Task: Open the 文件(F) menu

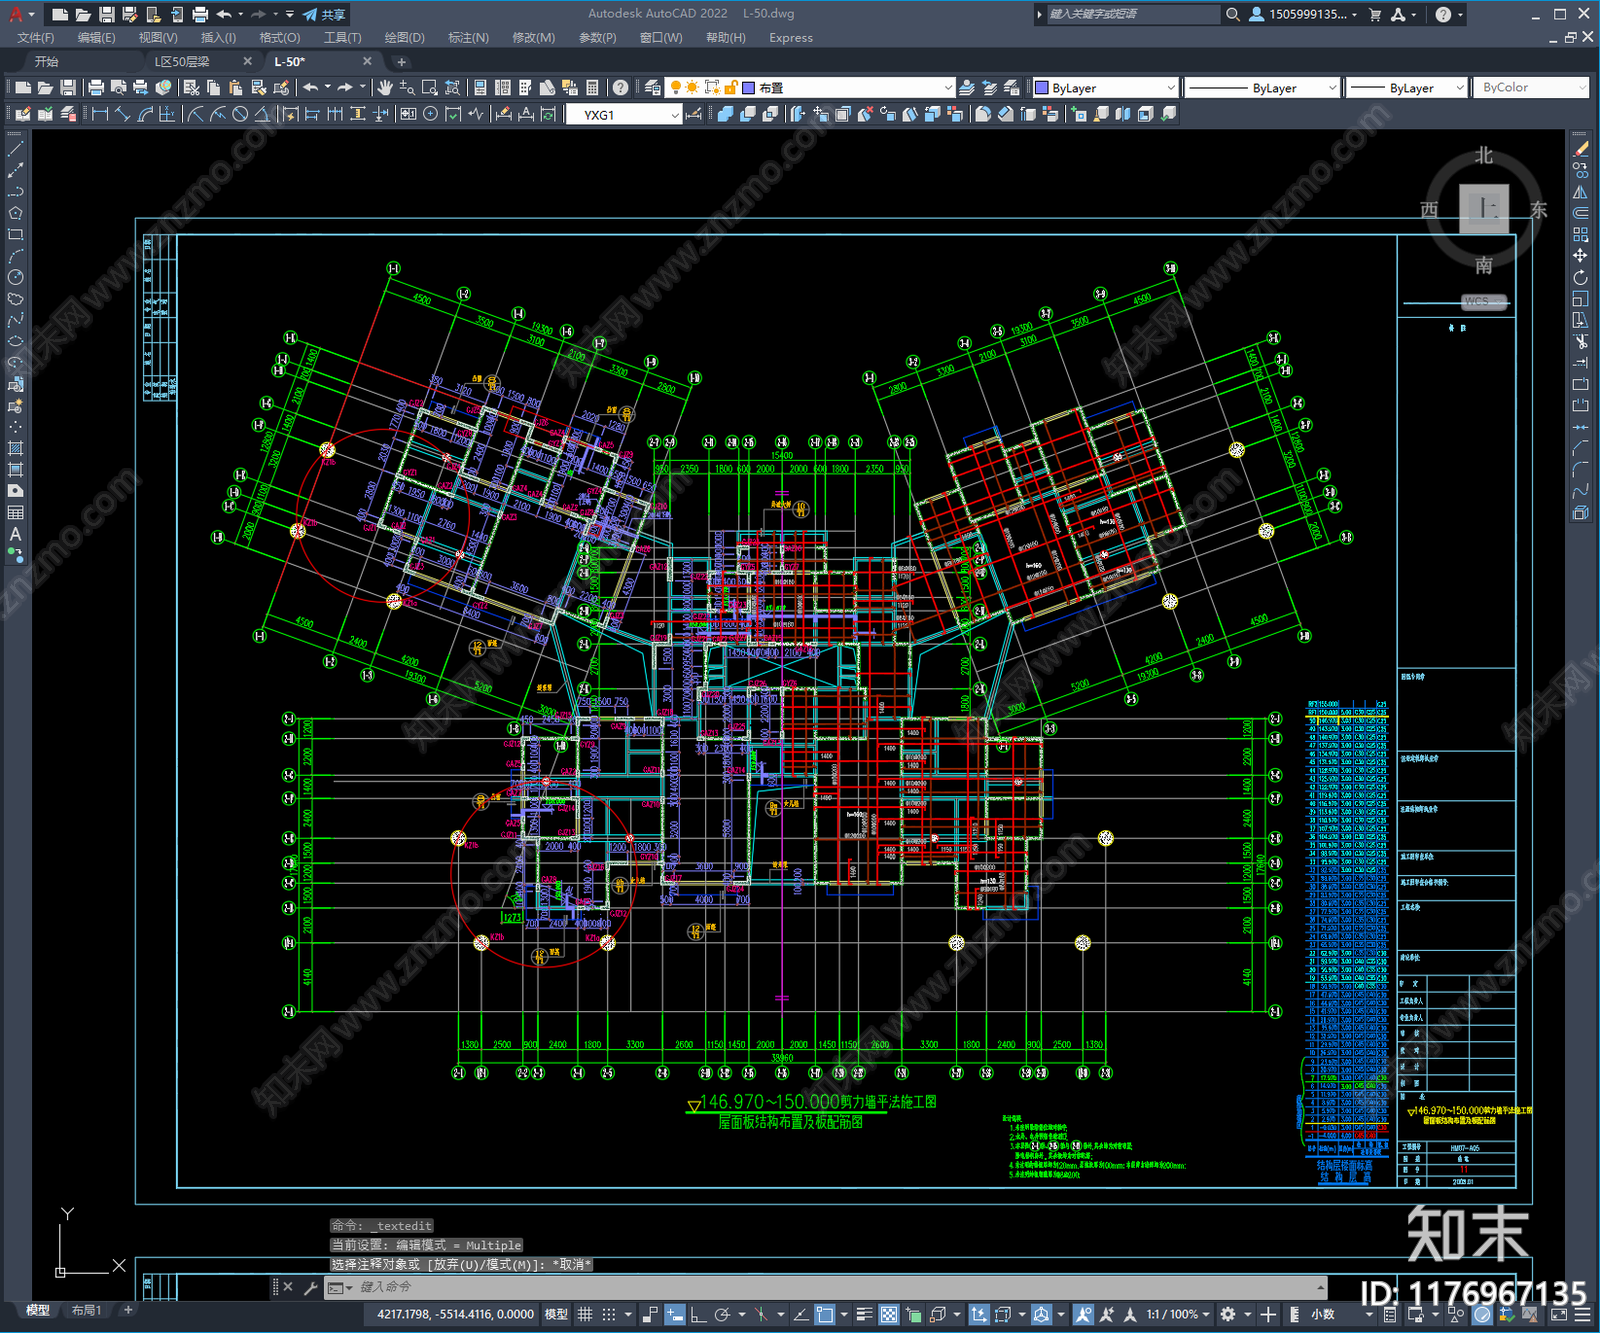Action: pyautogui.click(x=35, y=38)
